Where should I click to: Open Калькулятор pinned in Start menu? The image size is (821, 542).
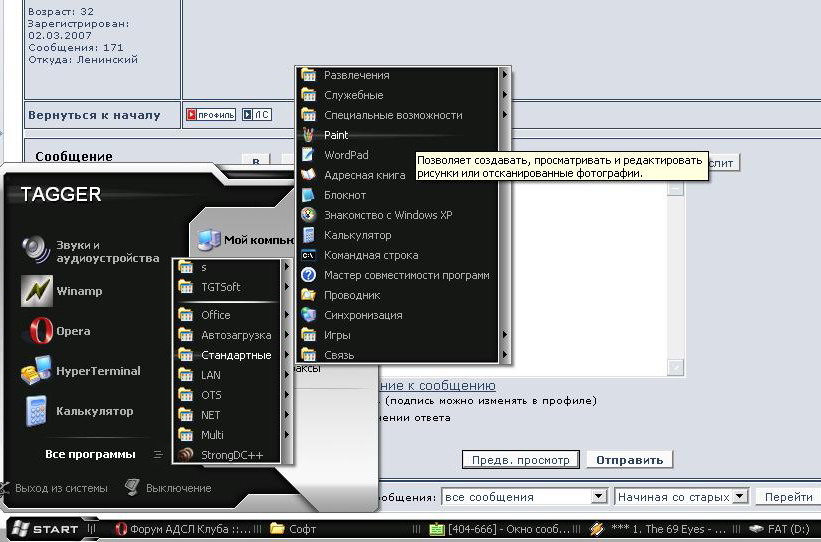pos(77,411)
